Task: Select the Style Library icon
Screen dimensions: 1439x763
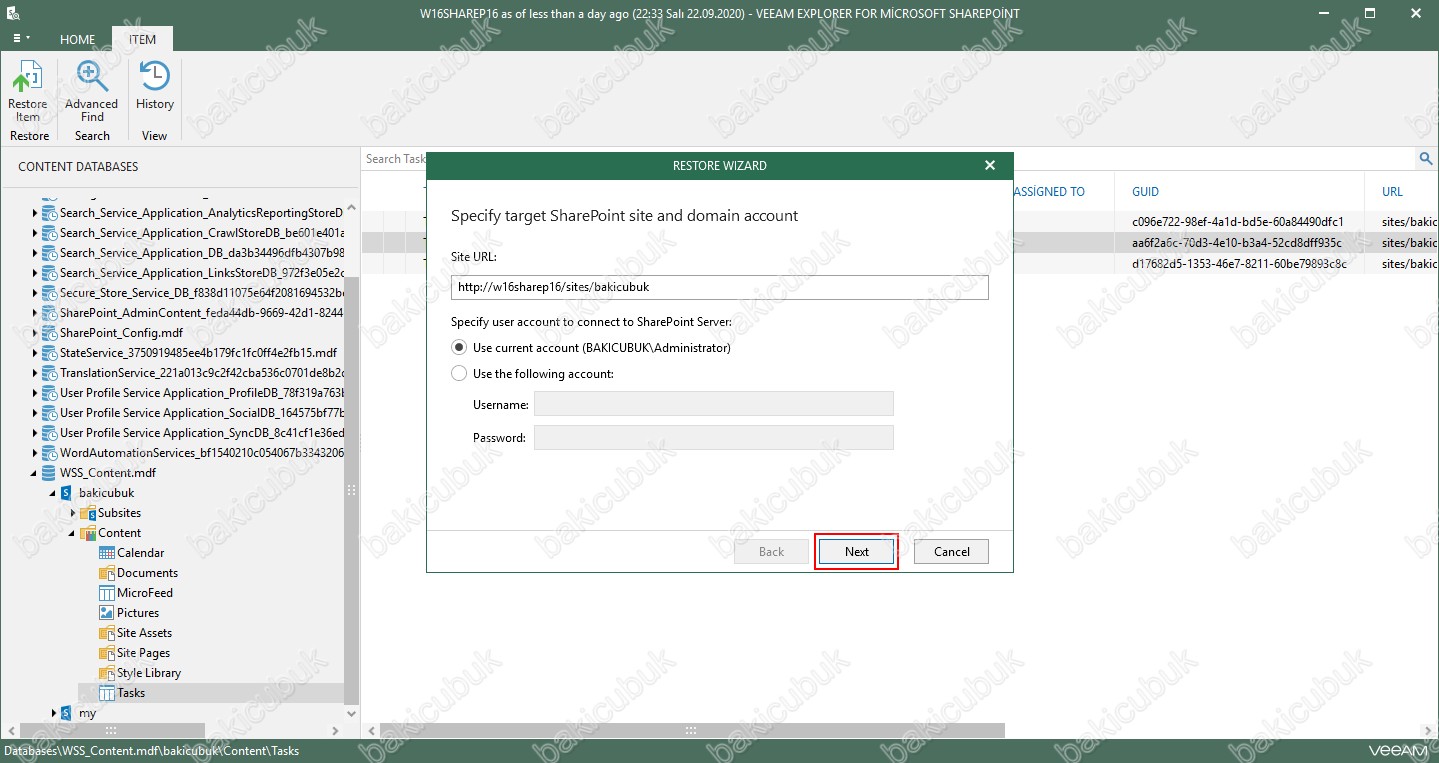Action: pyautogui.click(x=107, y=673)
